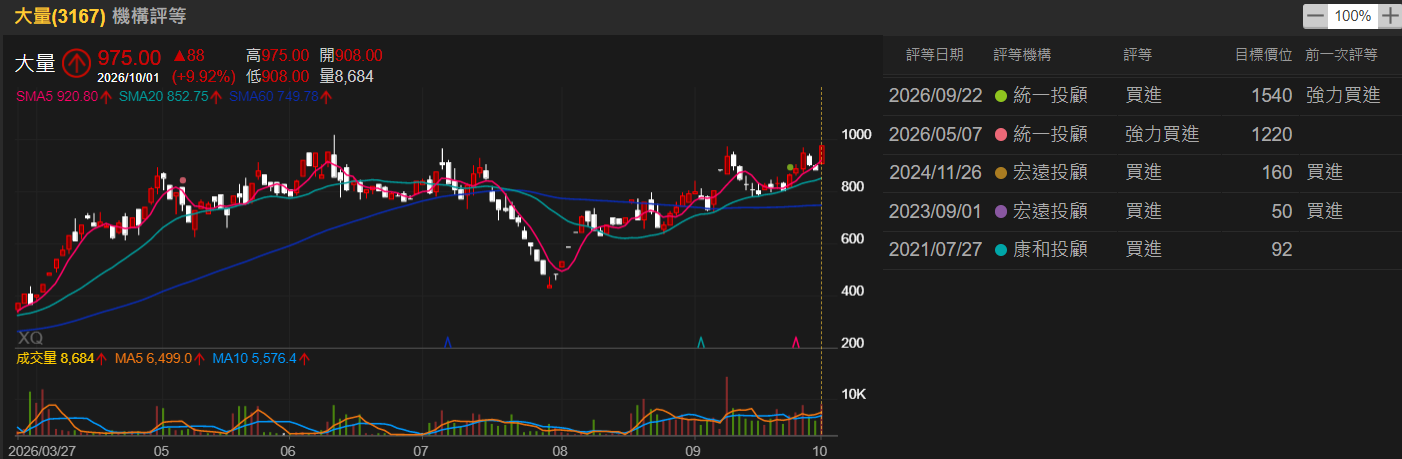Click the red circled up-arrow icon beside 大量
Image resolution: width=1402 pixels, height=459 pixels.
point(77,63)
